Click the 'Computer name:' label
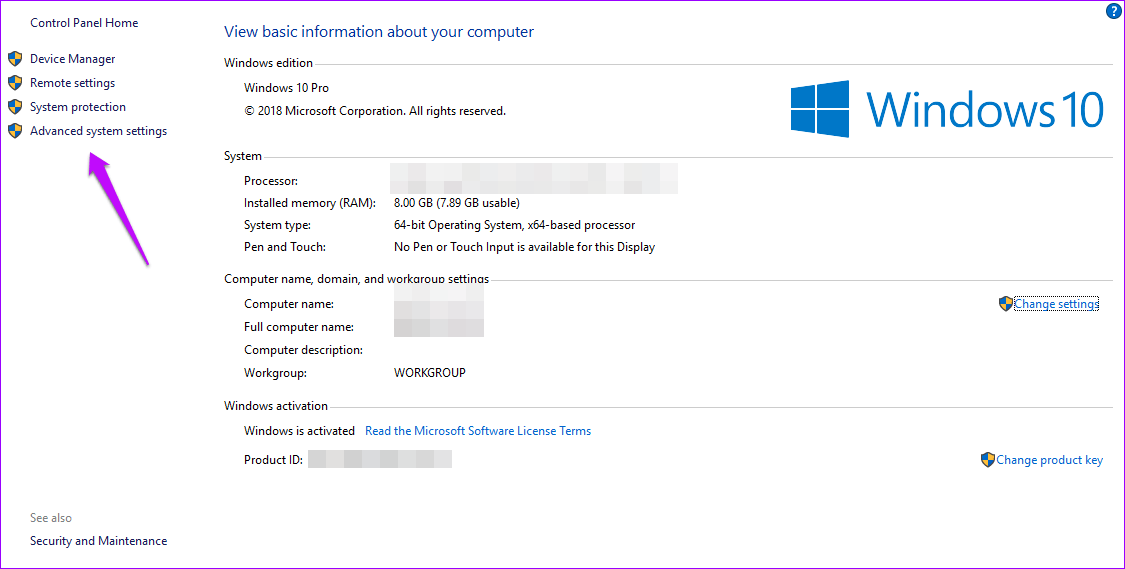Viewport: 1125px width, 569px height. (288, 304)
